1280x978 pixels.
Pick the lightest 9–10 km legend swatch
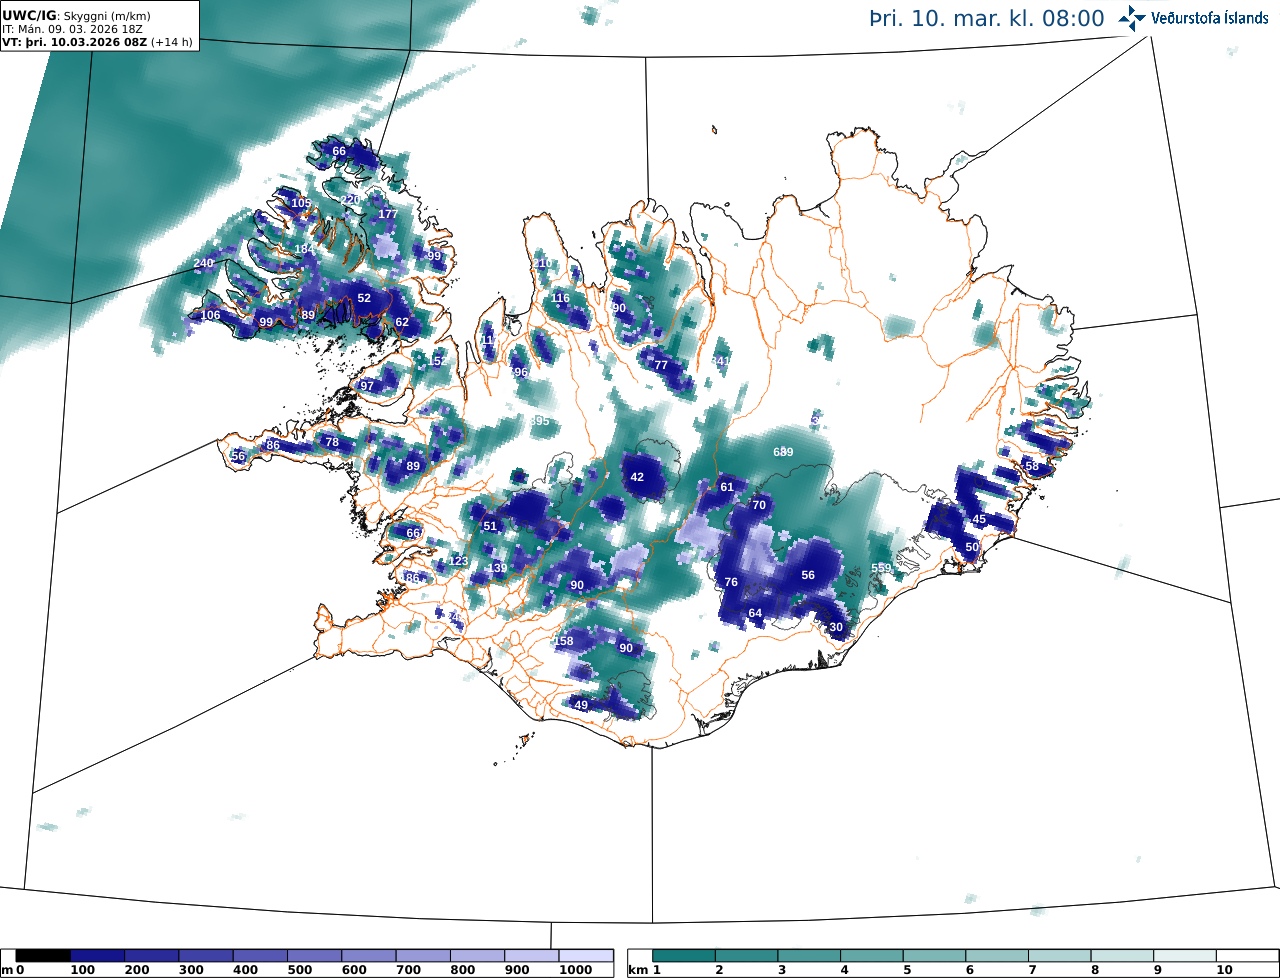pyautogui.click(x=1185, y=956)
